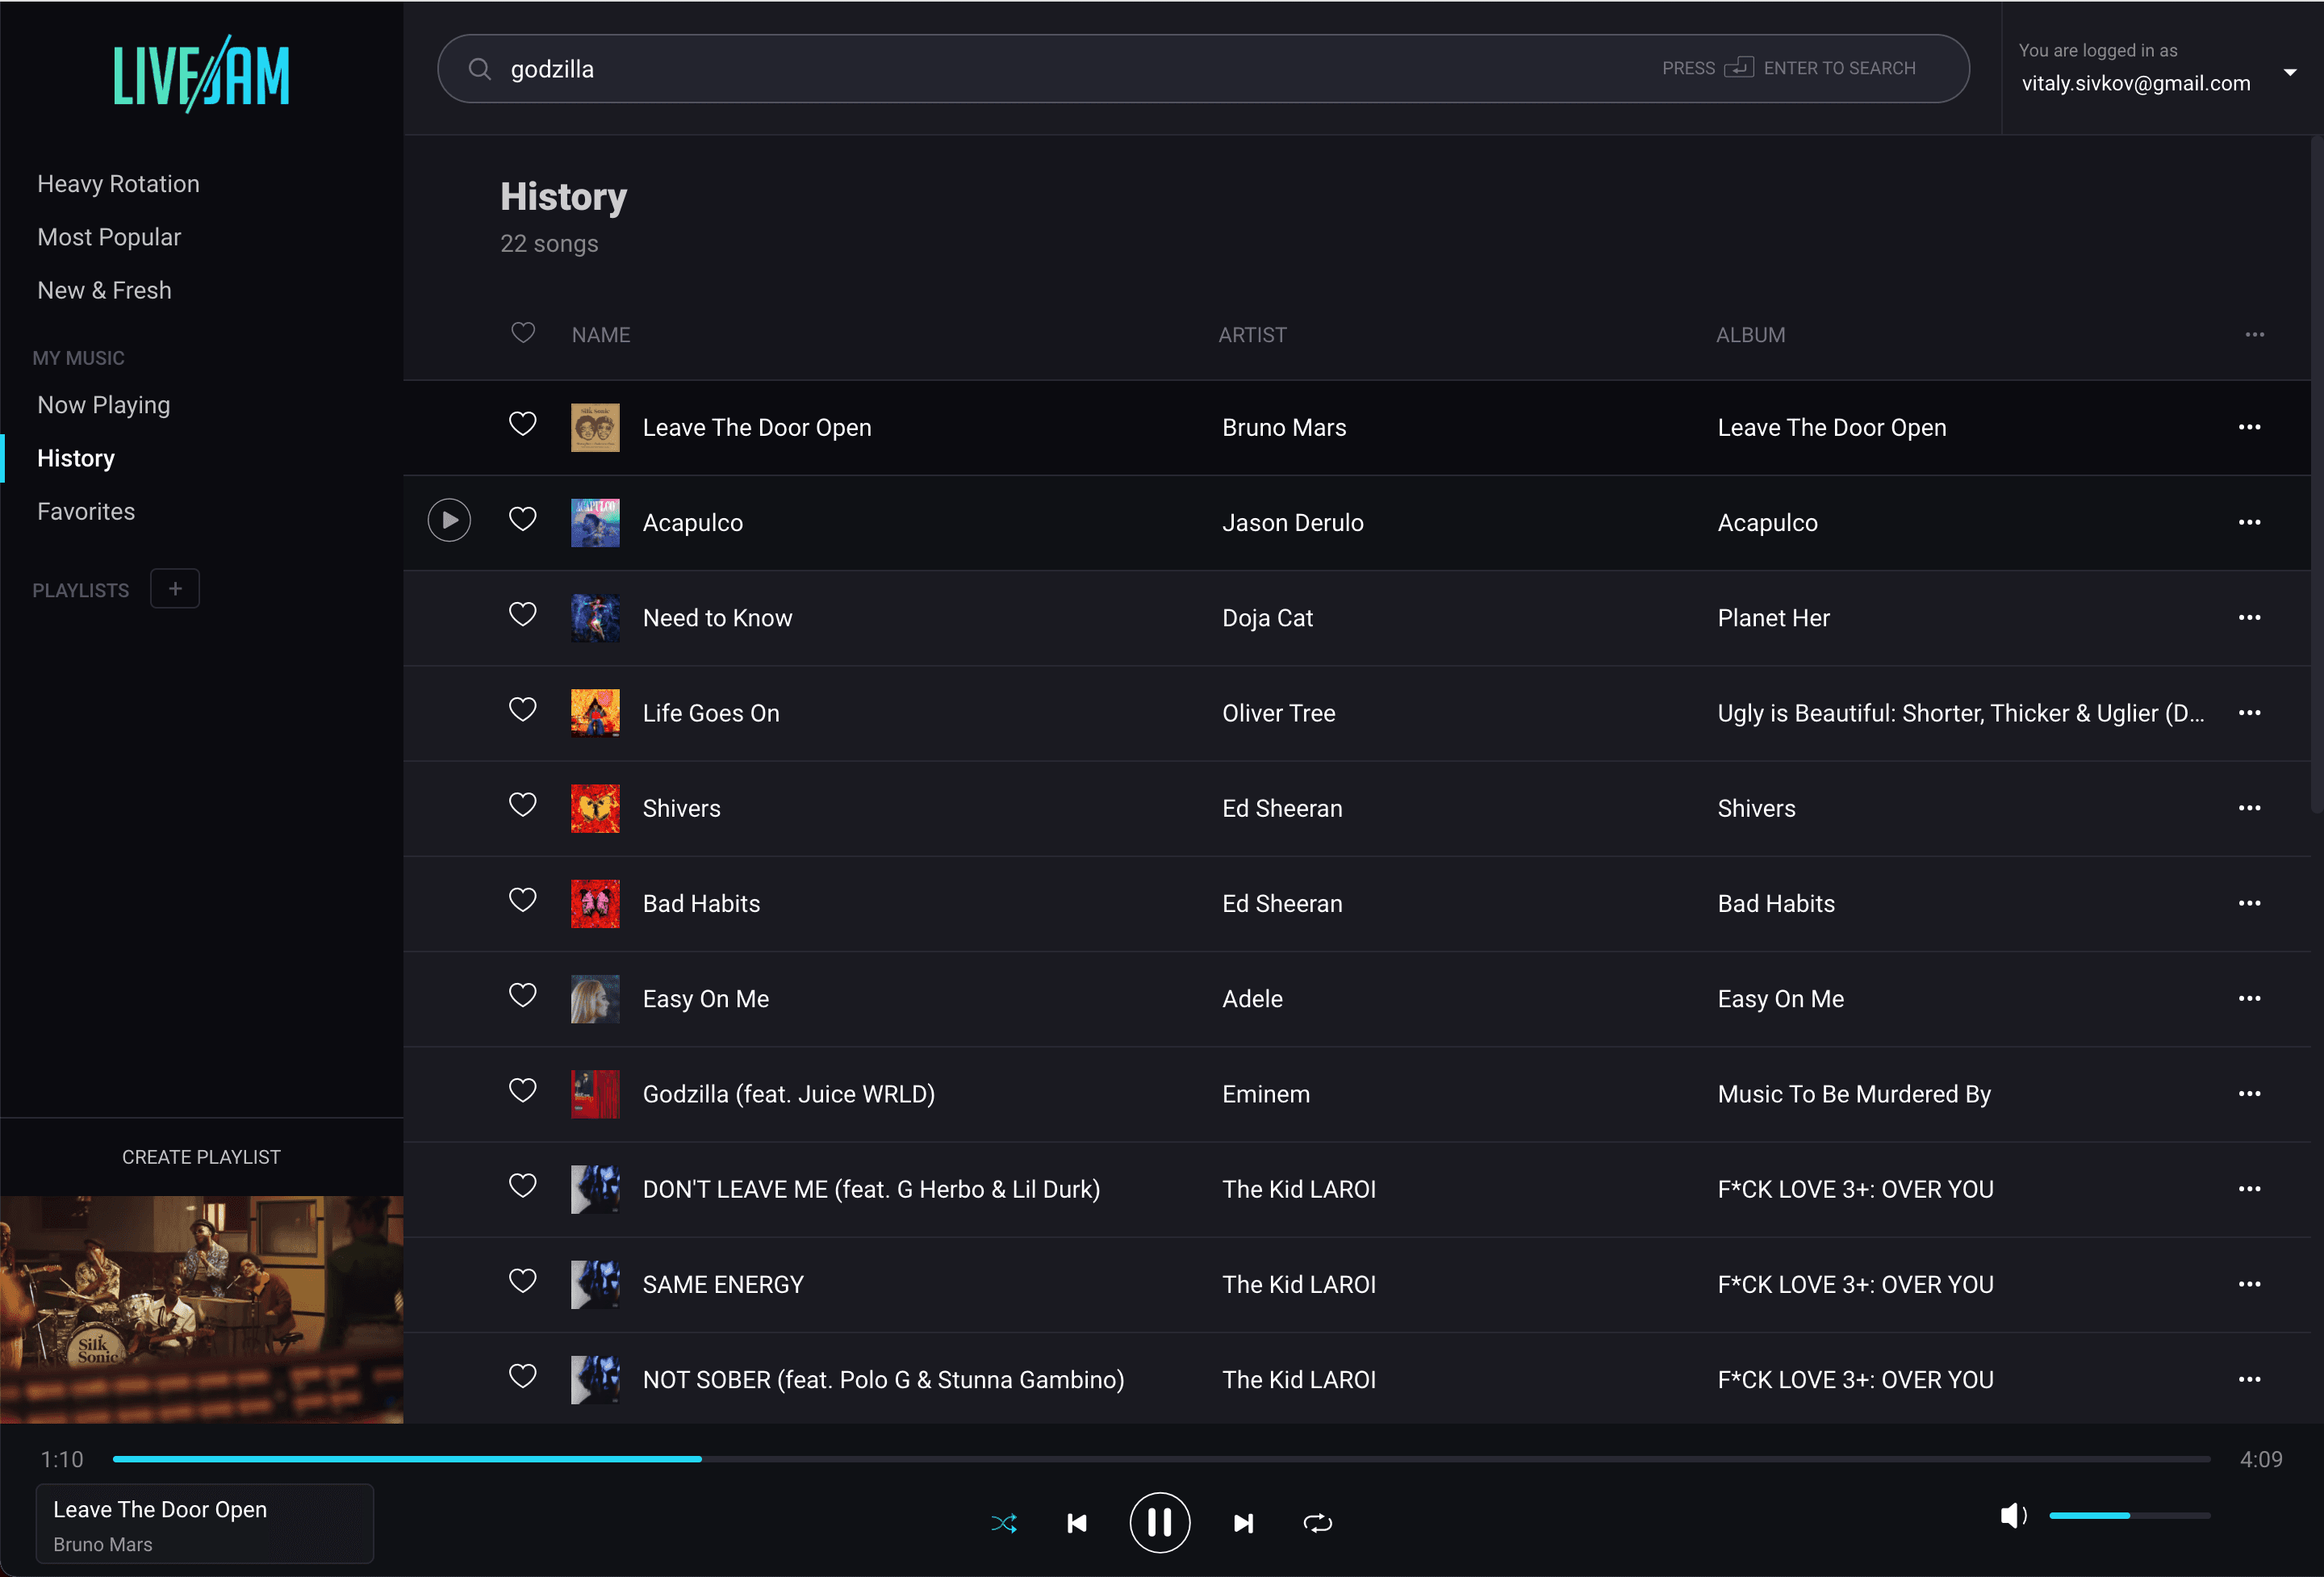Open Planet Her album link
Viewport: 2324px width, 1577px height.
coord(1773,618)
